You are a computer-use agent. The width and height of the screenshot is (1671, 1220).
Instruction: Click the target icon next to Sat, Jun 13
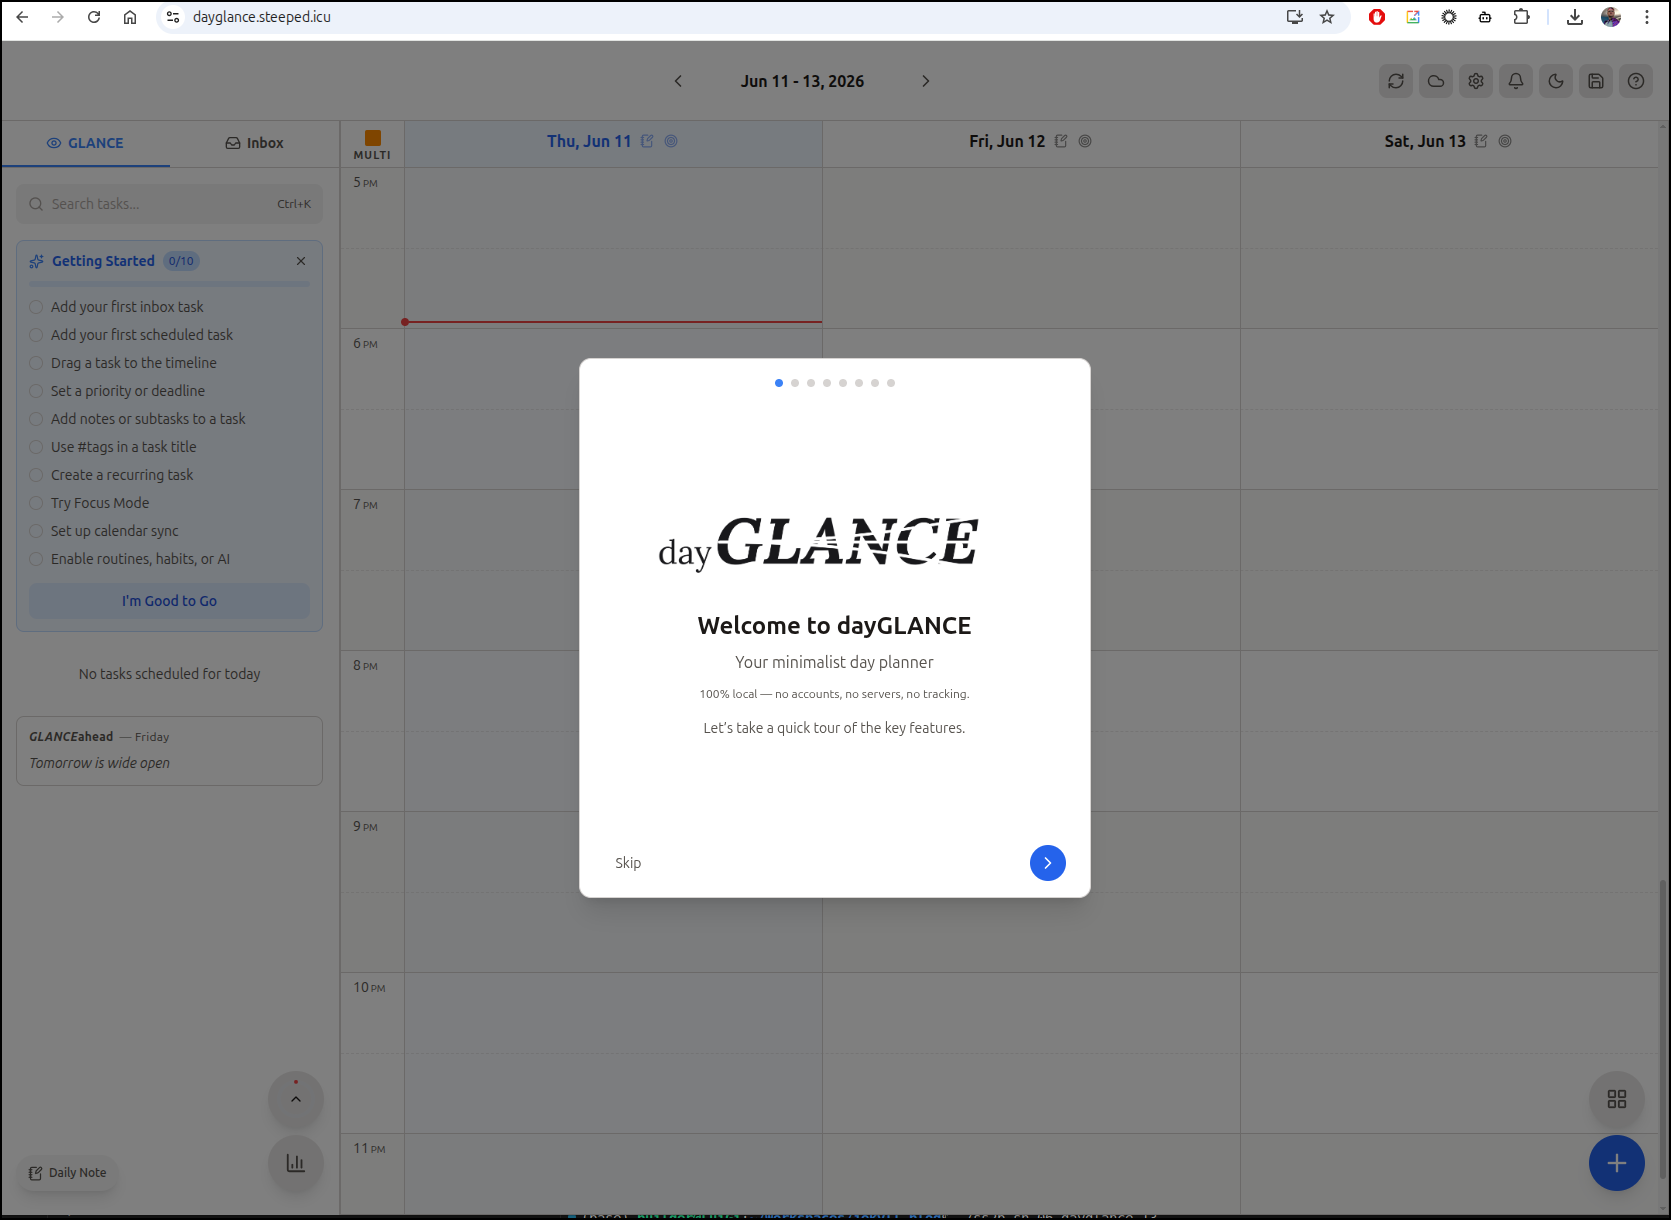click(1505, 141)
